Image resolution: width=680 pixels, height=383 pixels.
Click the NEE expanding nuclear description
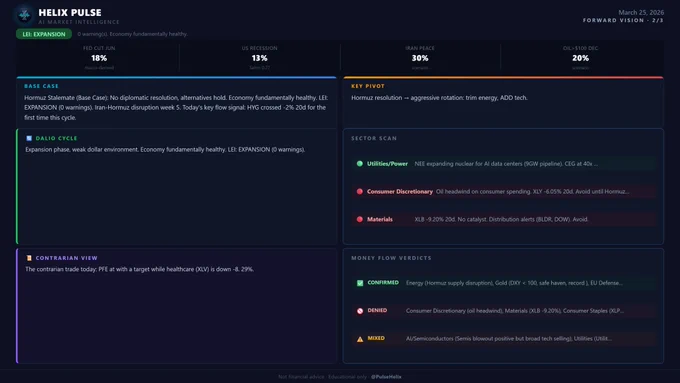click(506, 164)
